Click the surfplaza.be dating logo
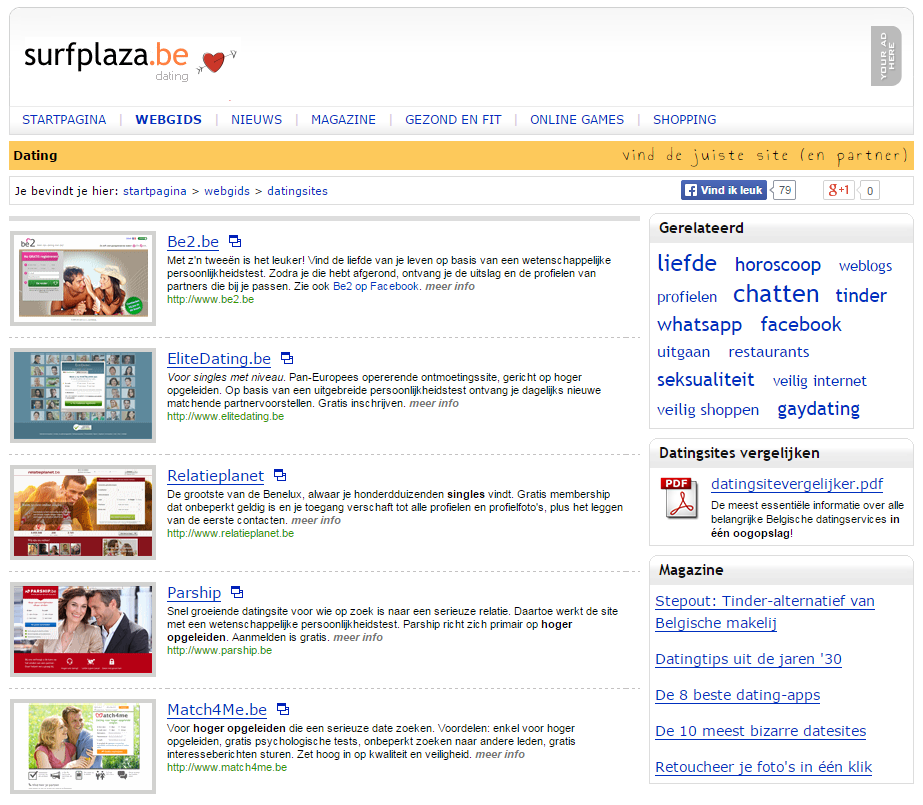 pos(131,62)
